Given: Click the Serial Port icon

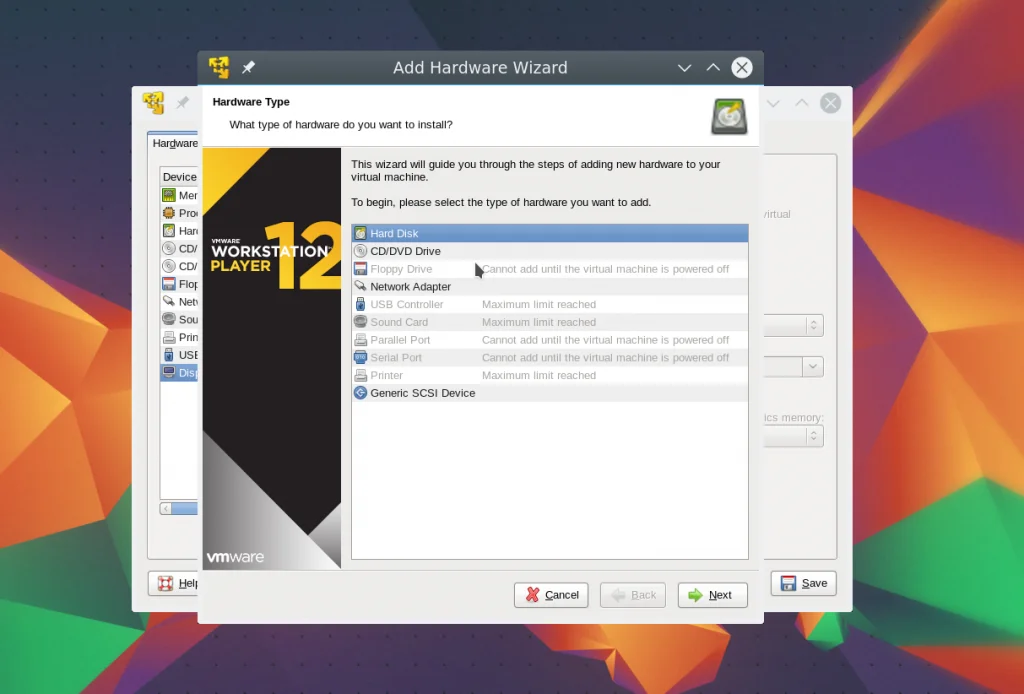Looking at the screenshot, I should 360,357.
